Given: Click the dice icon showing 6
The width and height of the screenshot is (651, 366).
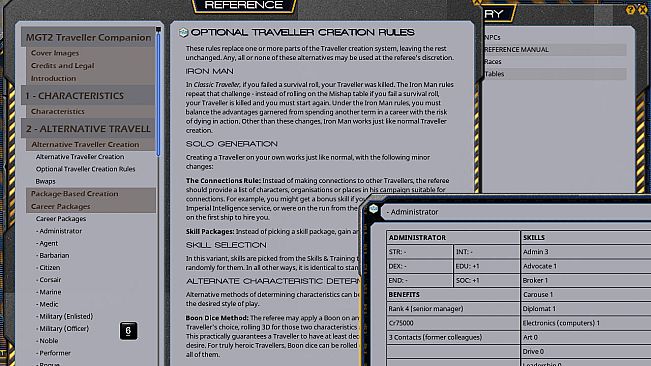Looking at the screenshot, I should 128,331.
